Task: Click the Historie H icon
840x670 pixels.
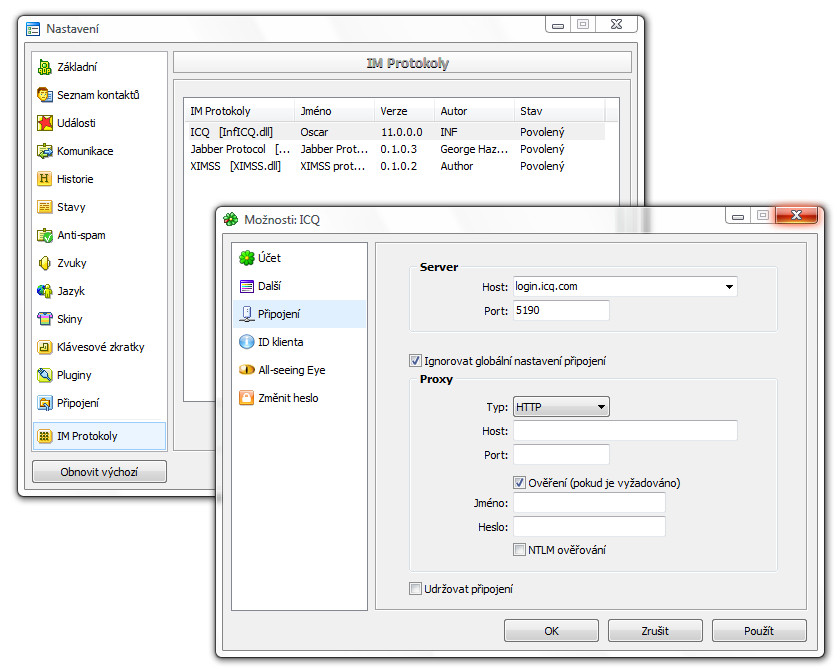Action: [44, 179]
